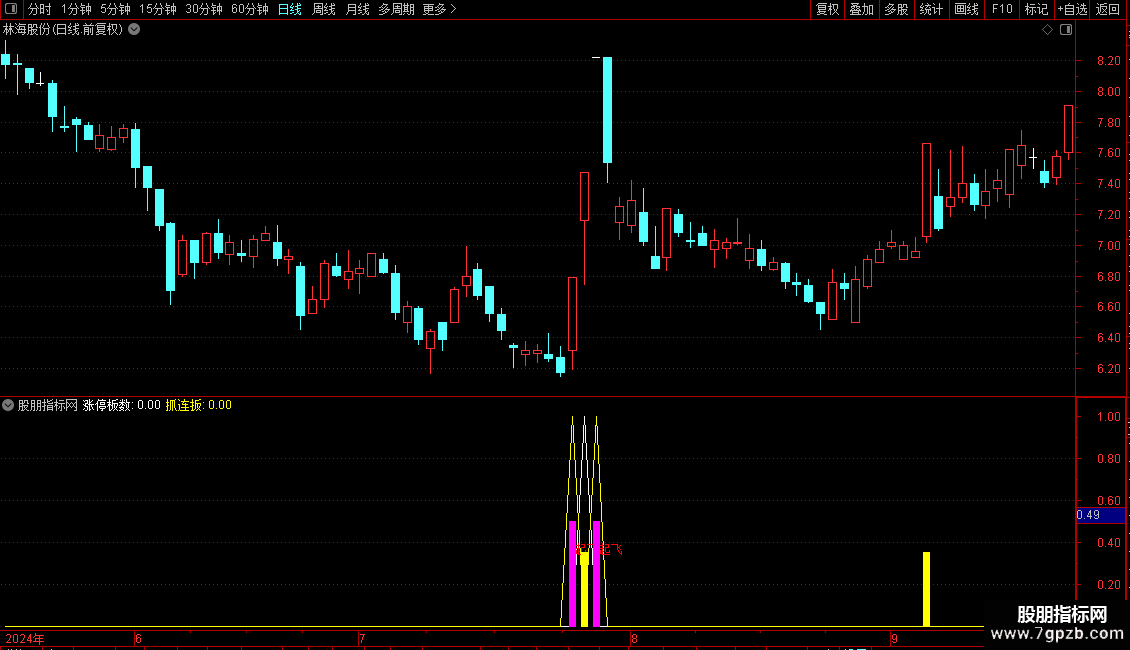This screenshot has width=1130, height=650.
Task: Click the 8.20 price axis label
Action: (1108, 61)
